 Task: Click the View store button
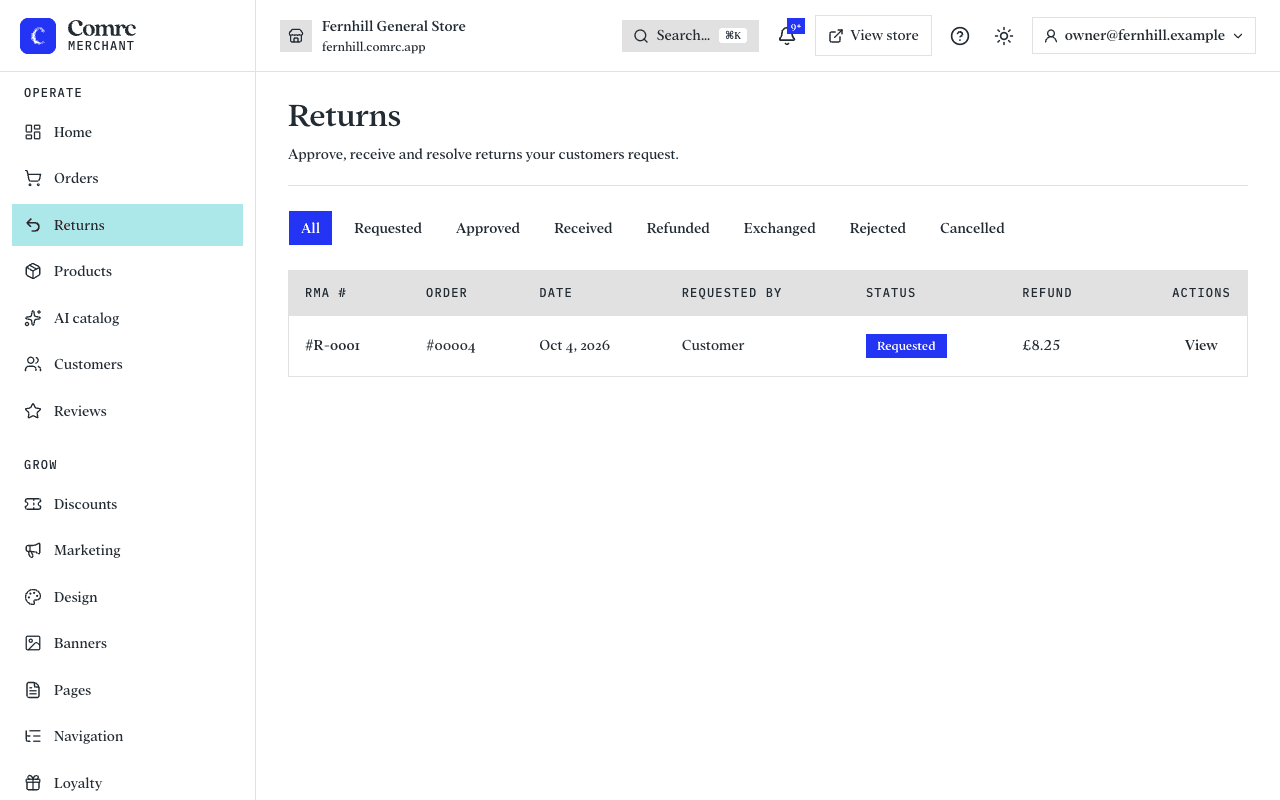[x=873, y=36]
